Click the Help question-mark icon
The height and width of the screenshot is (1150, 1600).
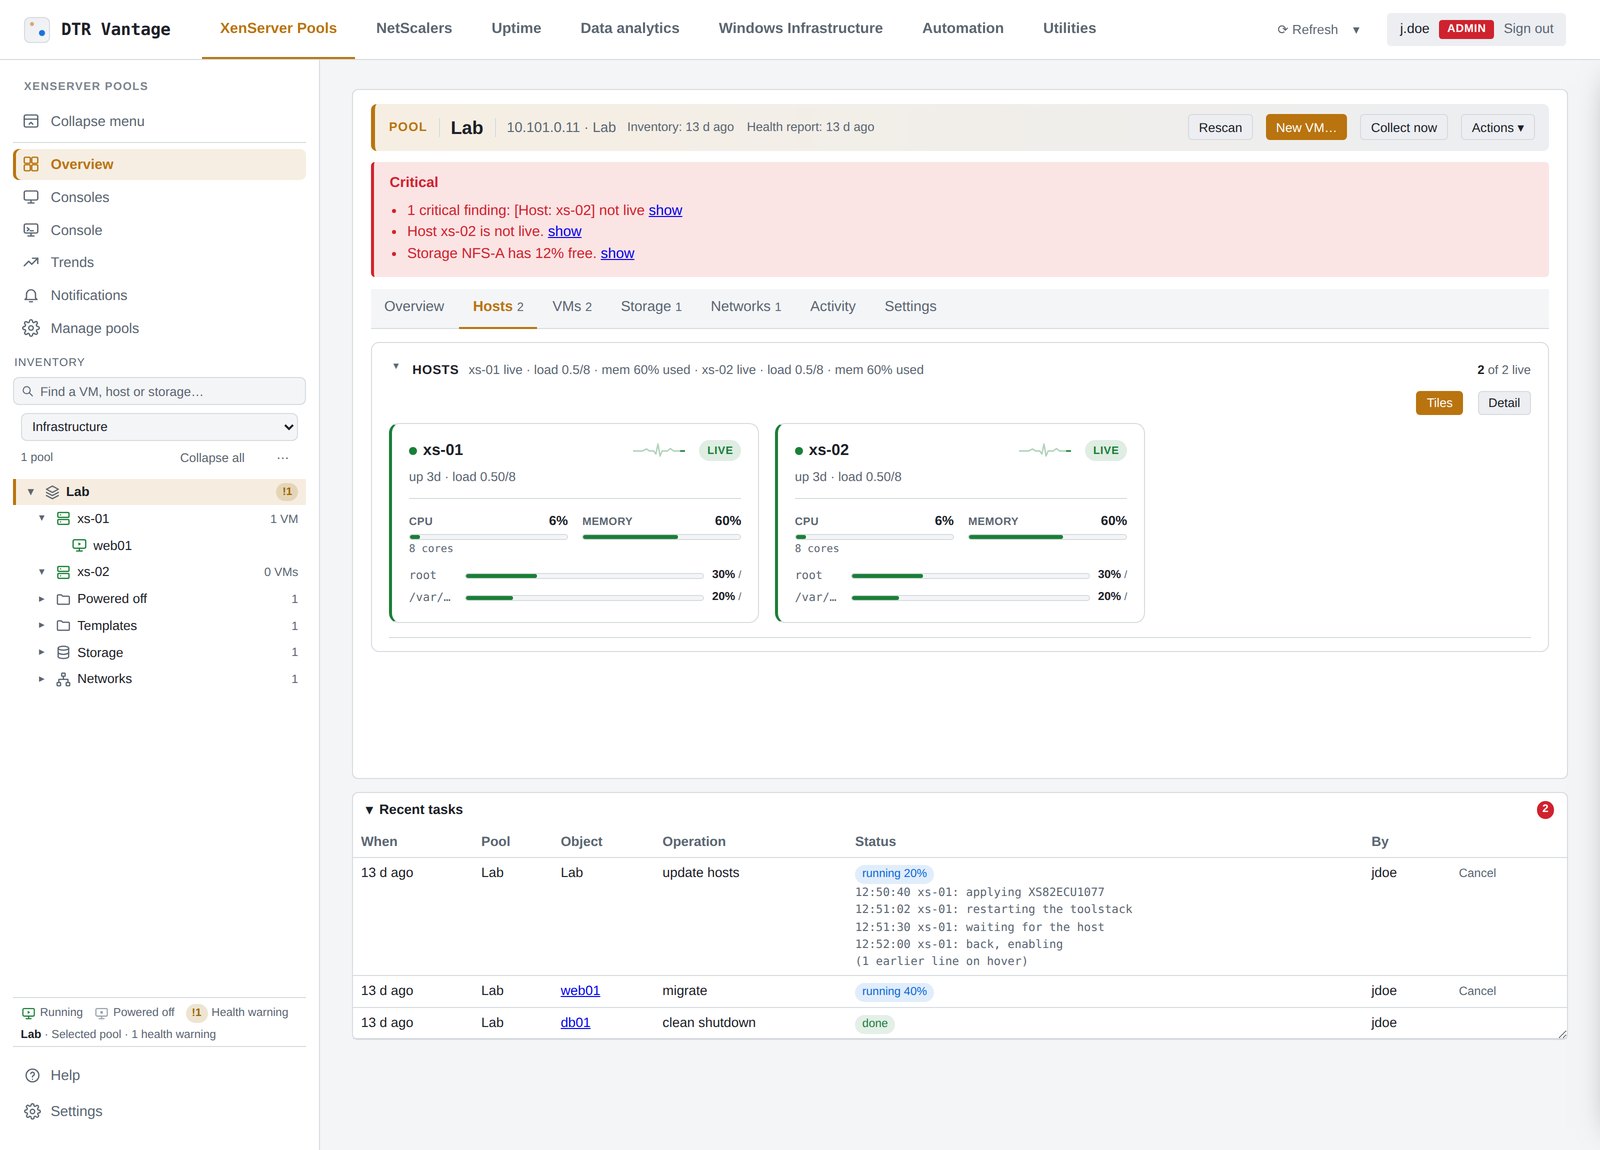click(x=32, y=1075)
